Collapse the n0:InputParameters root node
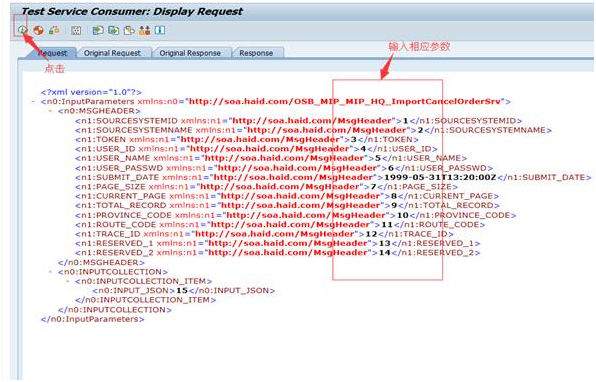Viewport: 596px width, 382px height. pos(33,101)
